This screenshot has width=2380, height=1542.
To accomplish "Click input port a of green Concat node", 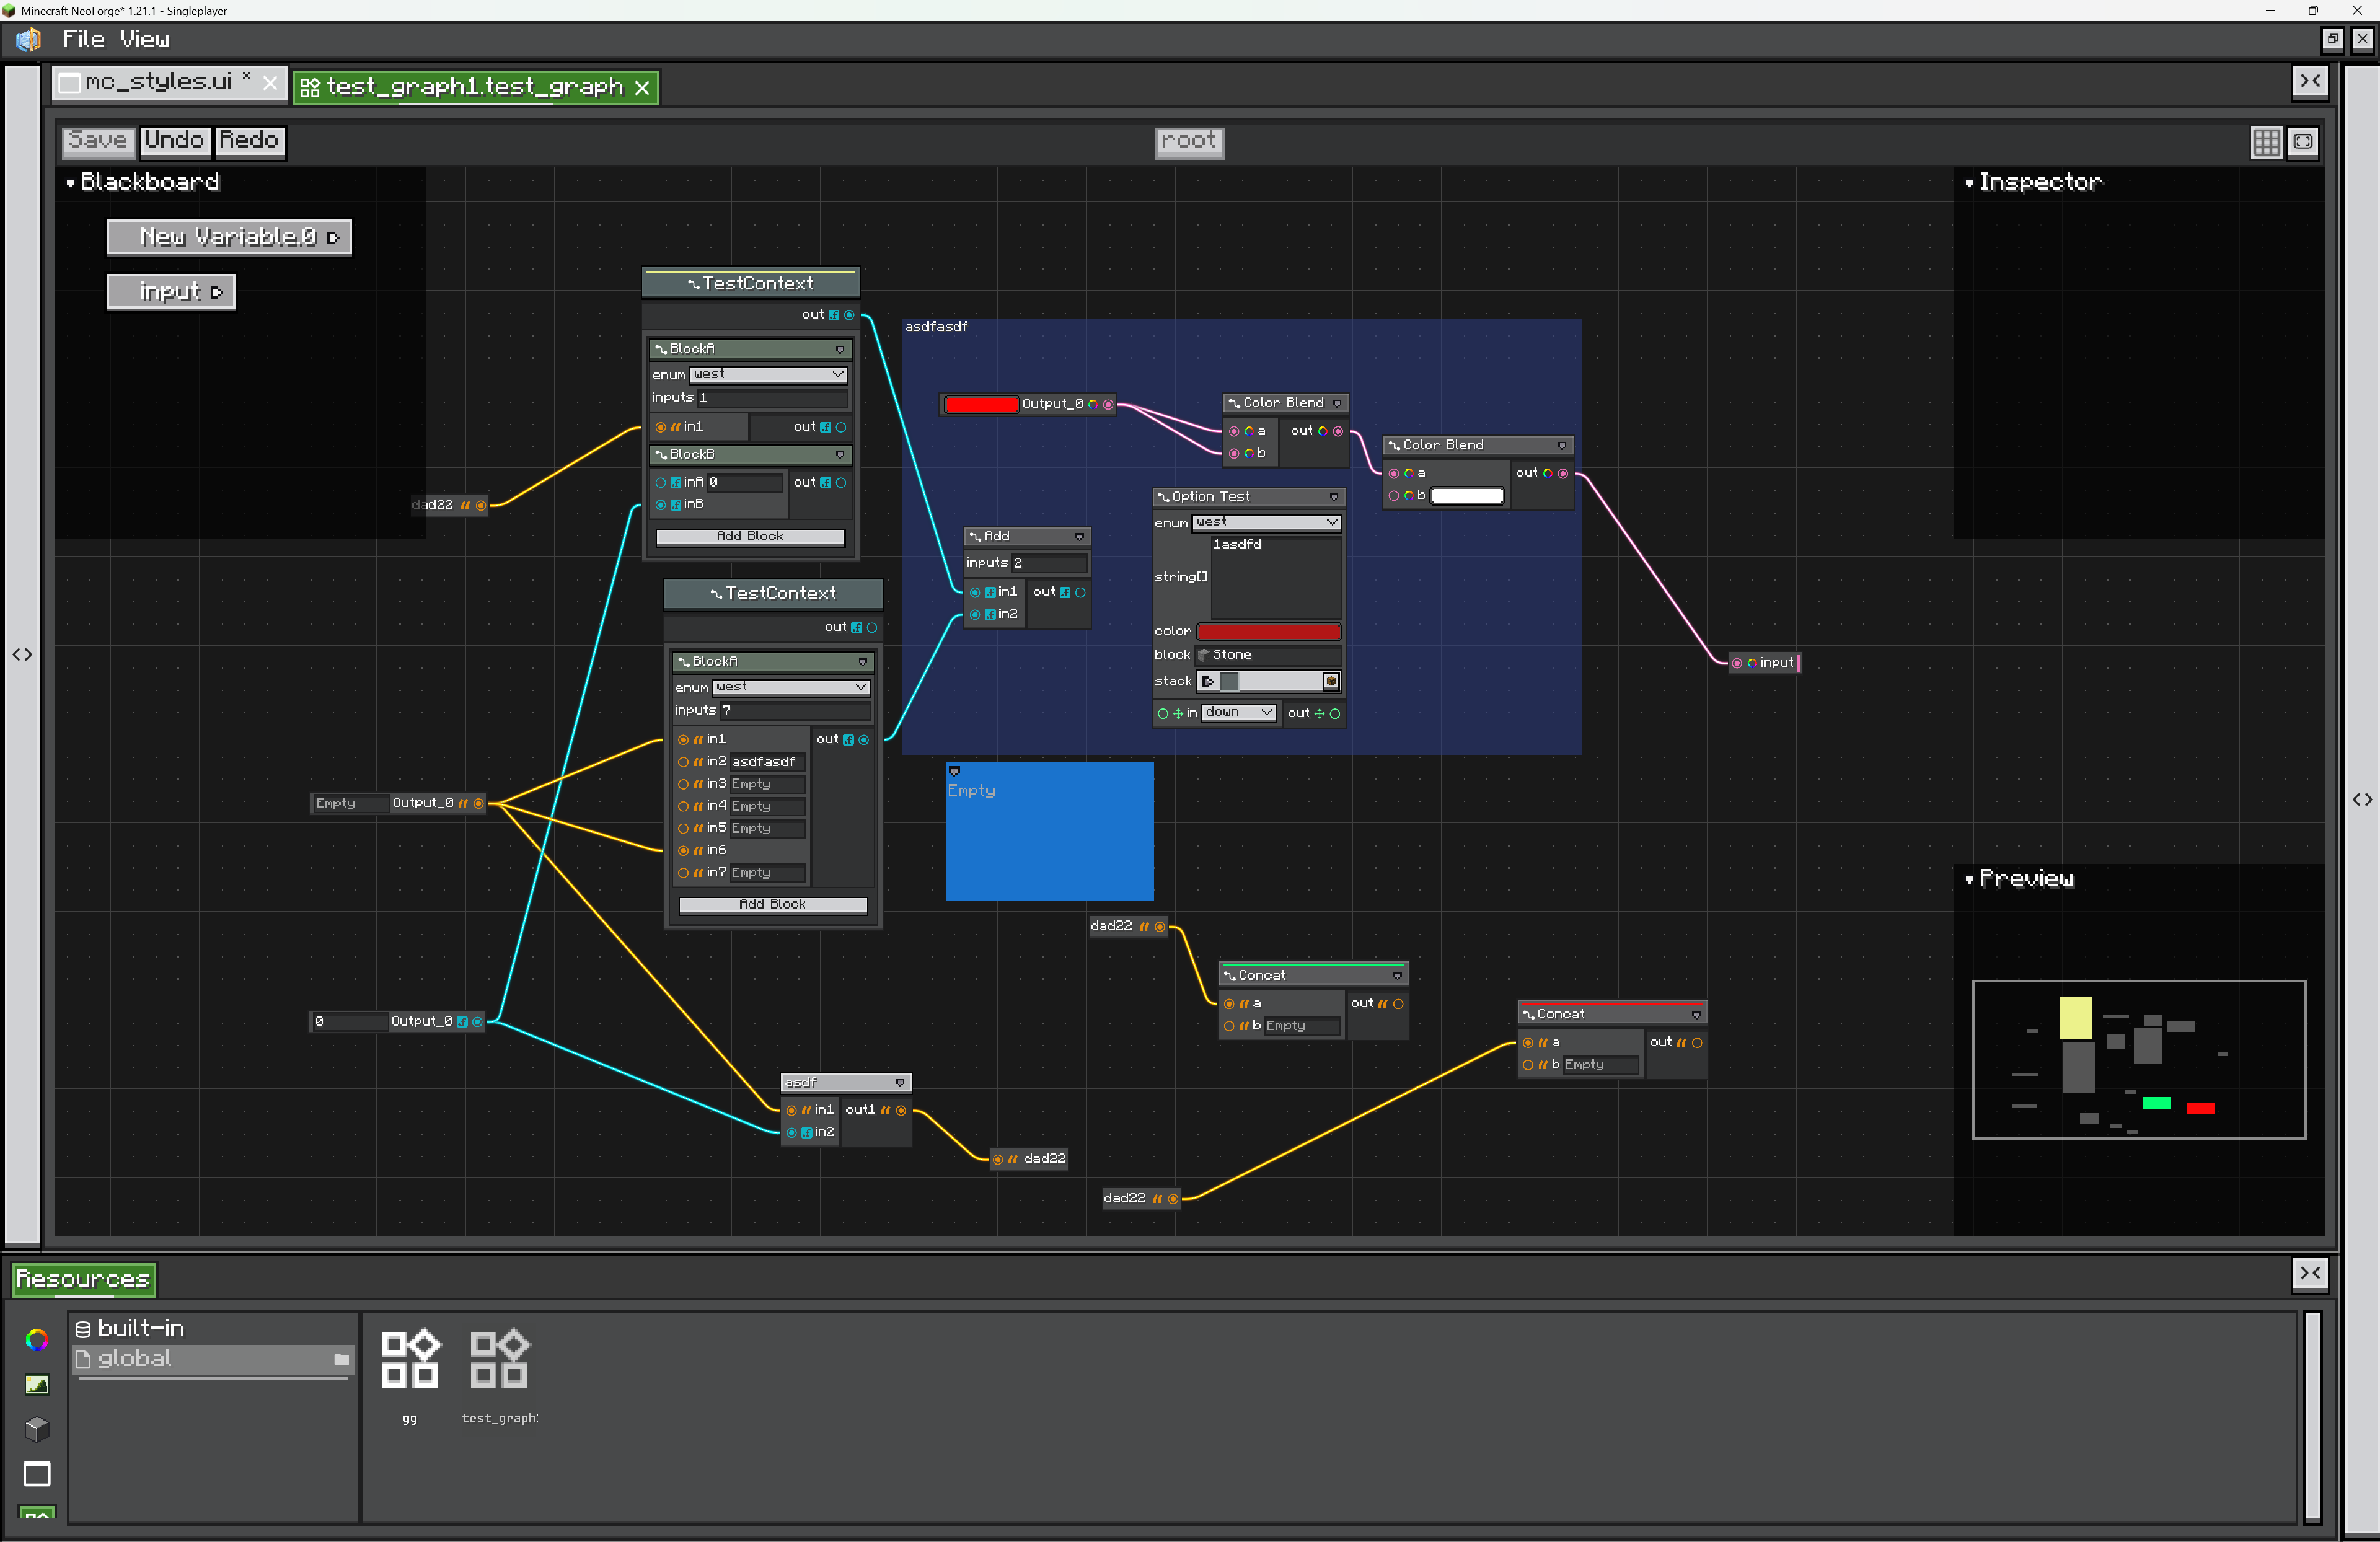I will [1229, 1003].
